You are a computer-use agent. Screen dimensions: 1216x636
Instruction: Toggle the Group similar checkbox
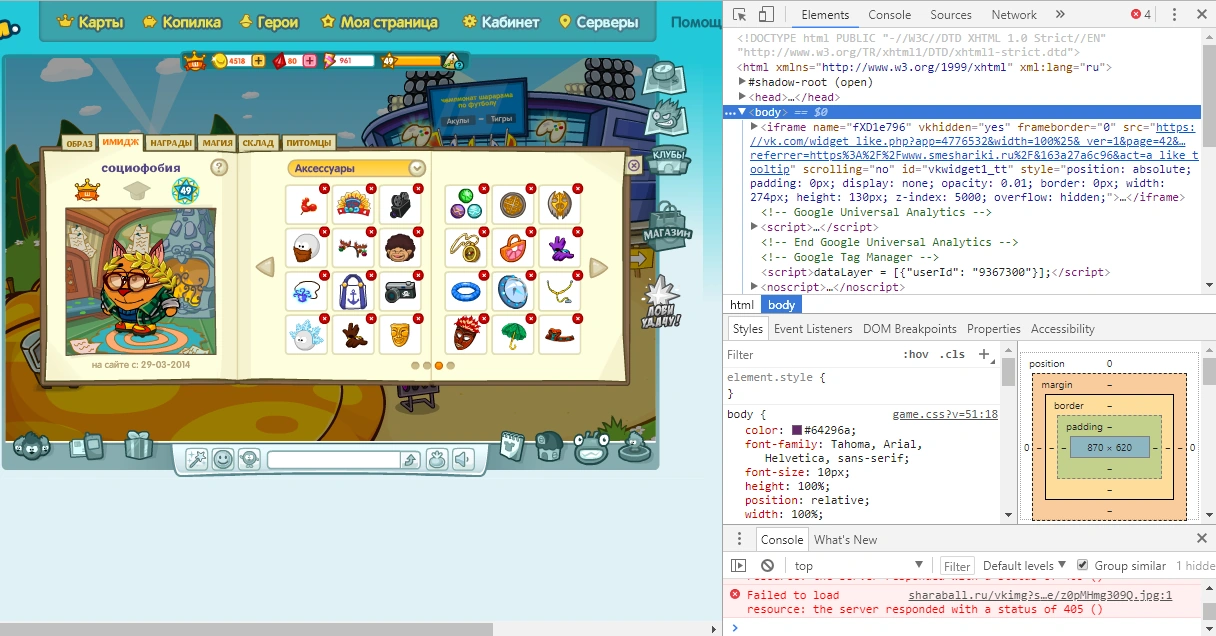coord(1082,565)
